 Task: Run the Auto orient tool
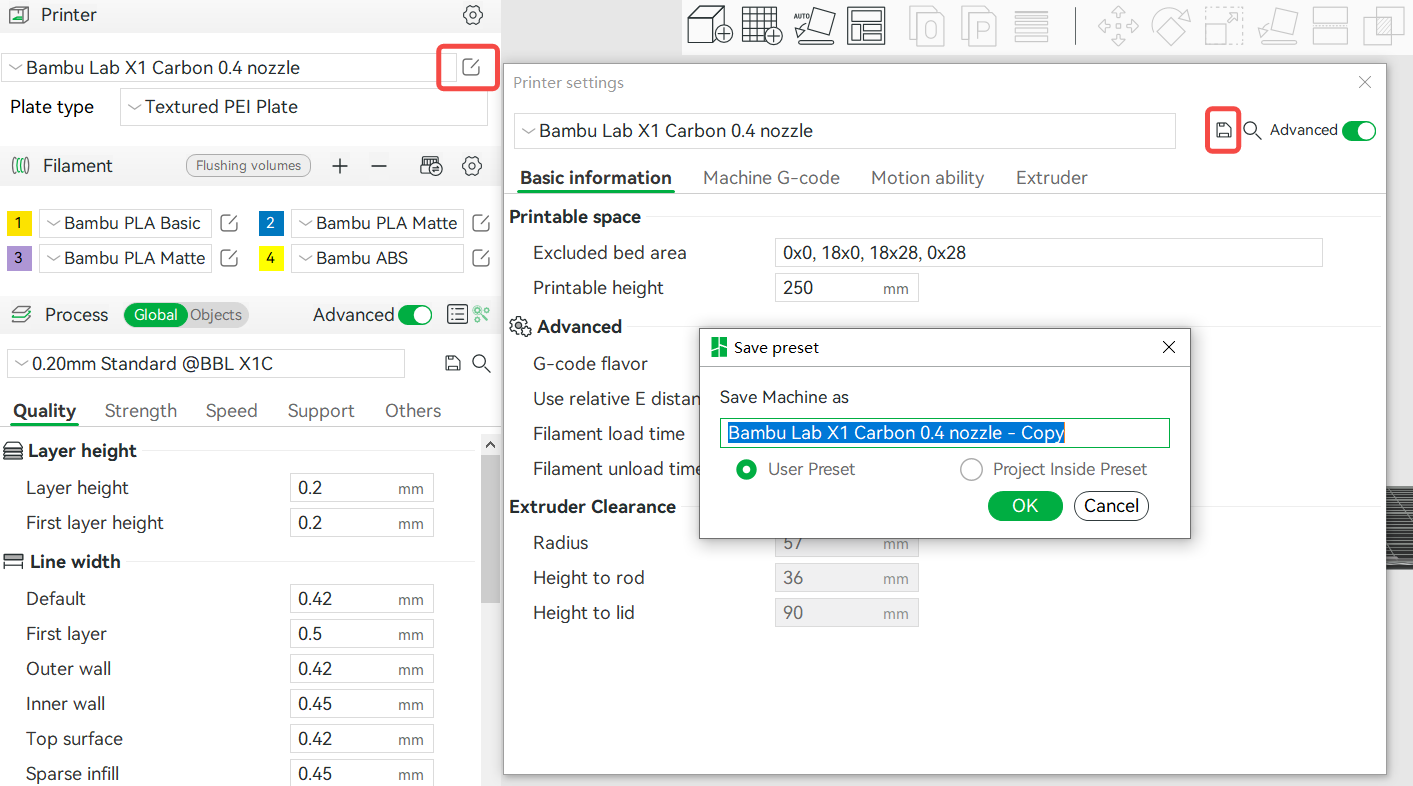pos(814,26)
